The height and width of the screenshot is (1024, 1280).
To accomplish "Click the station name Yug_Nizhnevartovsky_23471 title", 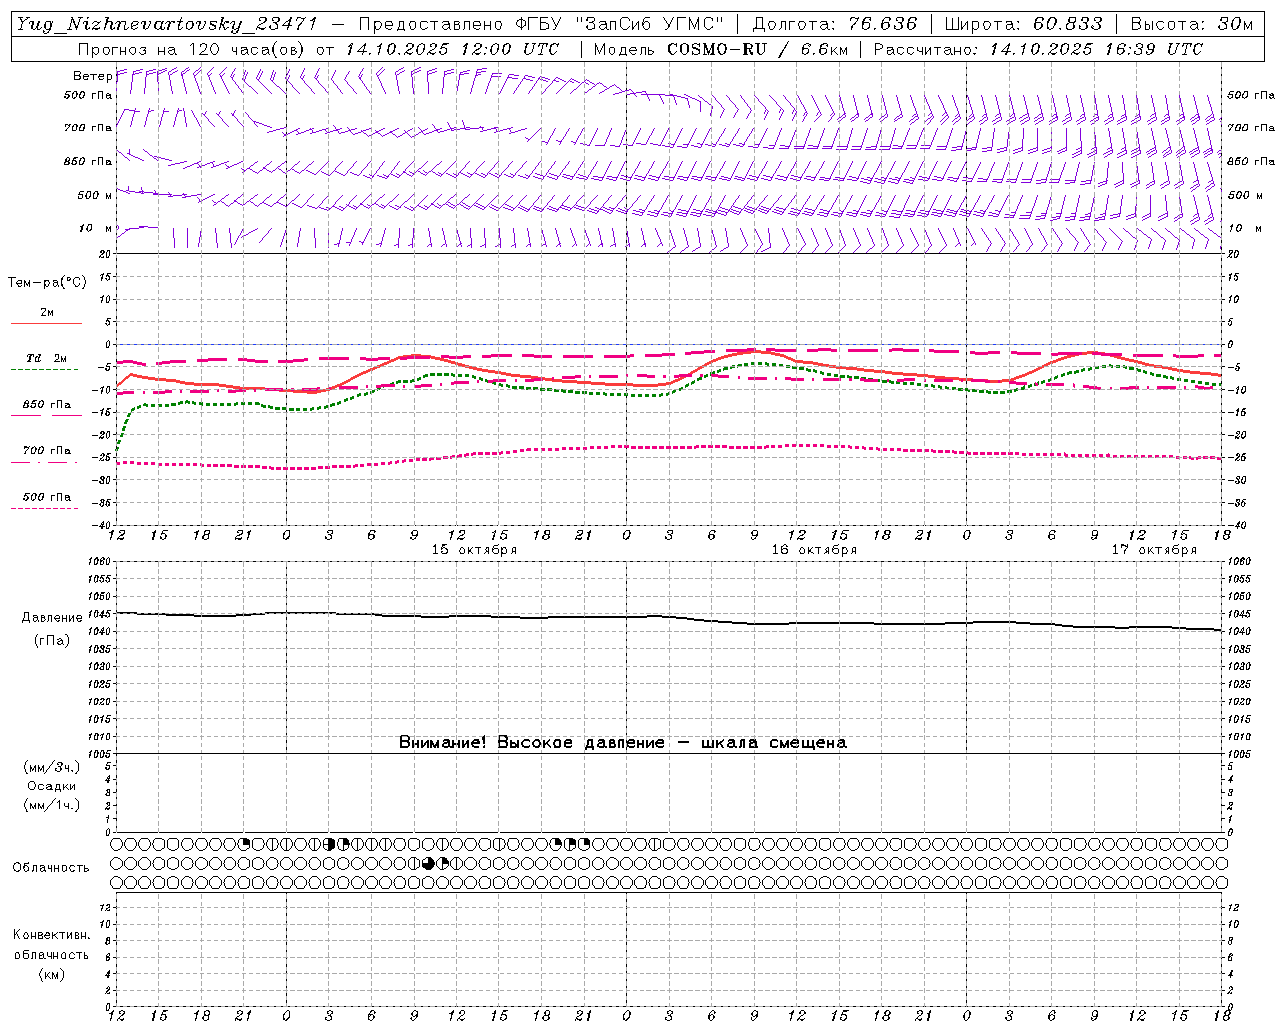I will [167, 24].
